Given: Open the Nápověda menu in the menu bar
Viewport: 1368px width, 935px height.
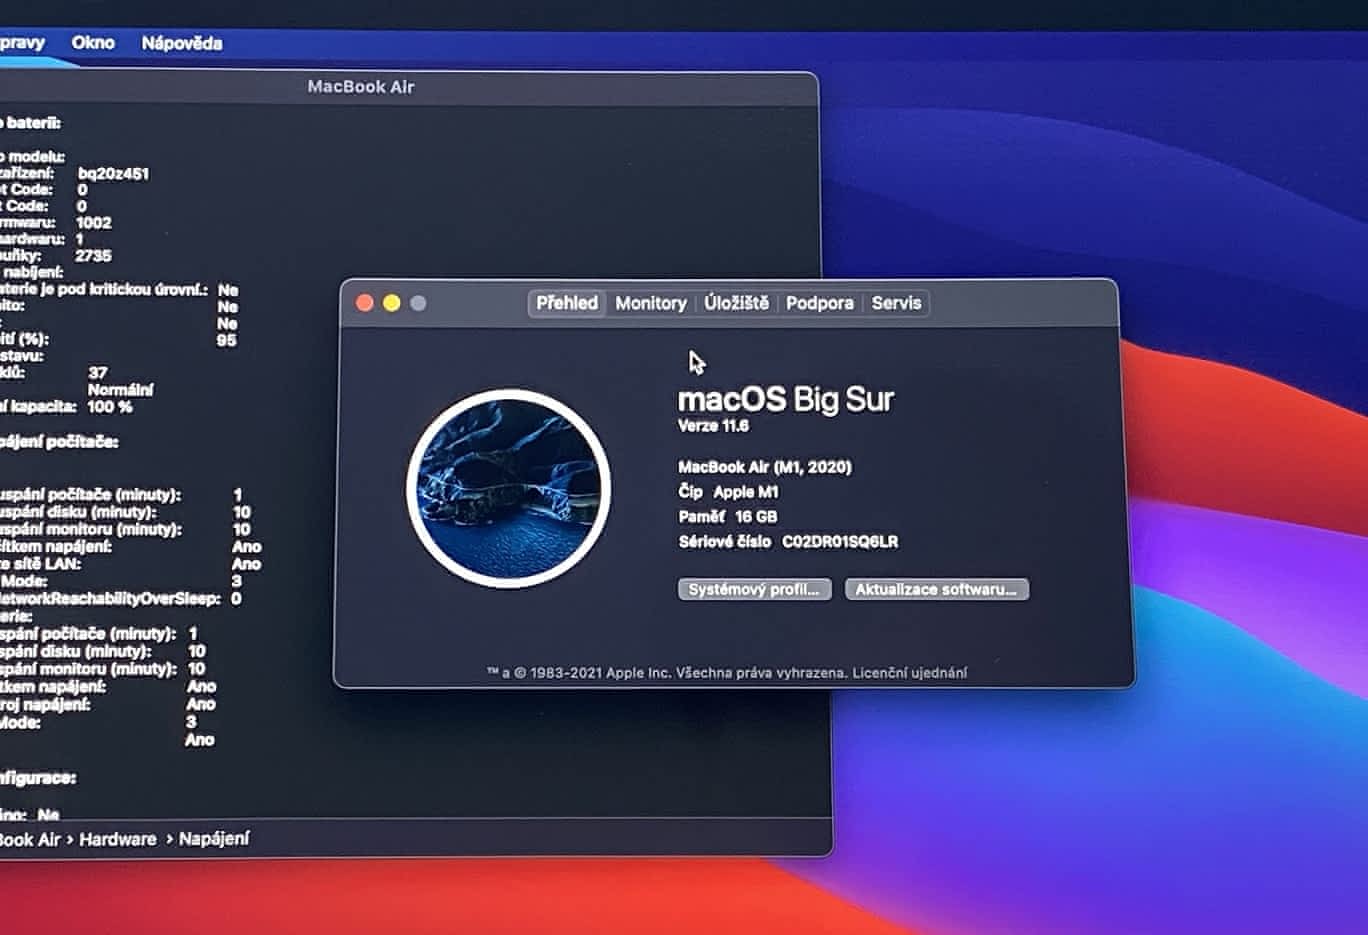Looking at the screenshot, I should pyautogui.click(x=182, y=43).
